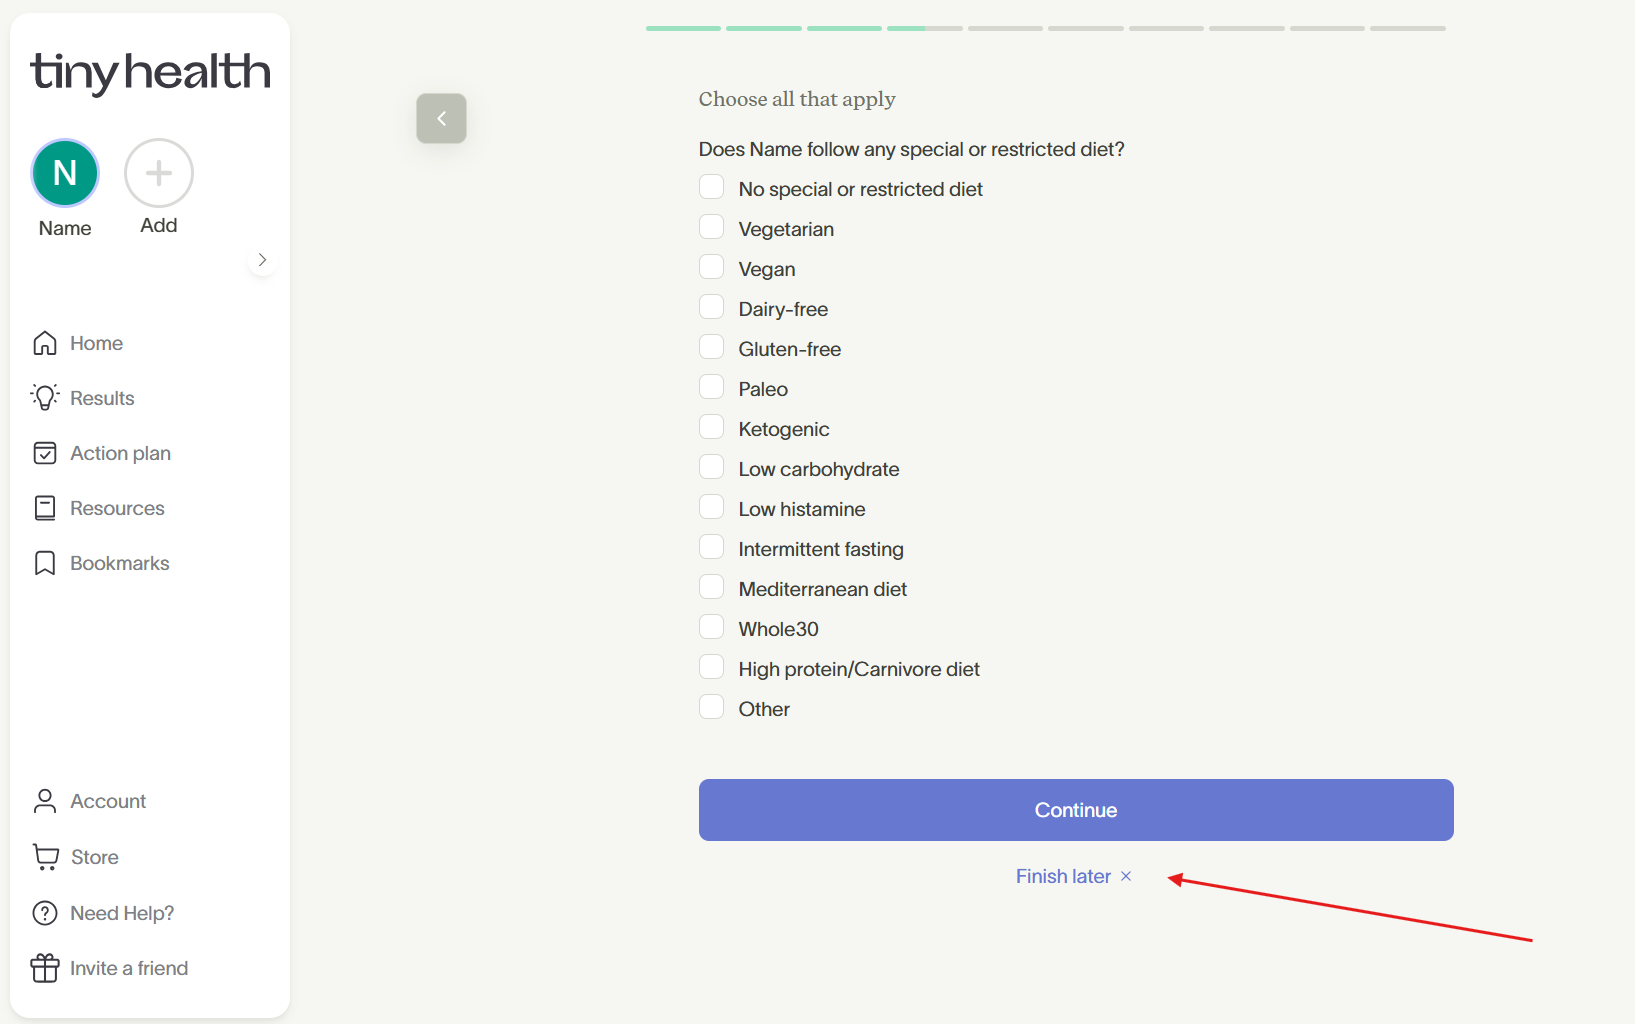Click the Invite a friend gift icon

pyautogui.click(x=45, y=968)
